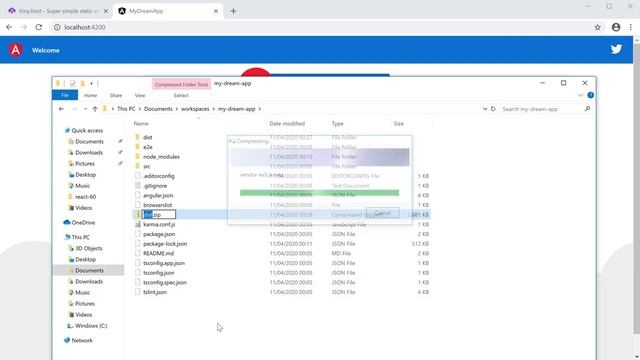Sort by the Type column header

(x=338, y=123)
